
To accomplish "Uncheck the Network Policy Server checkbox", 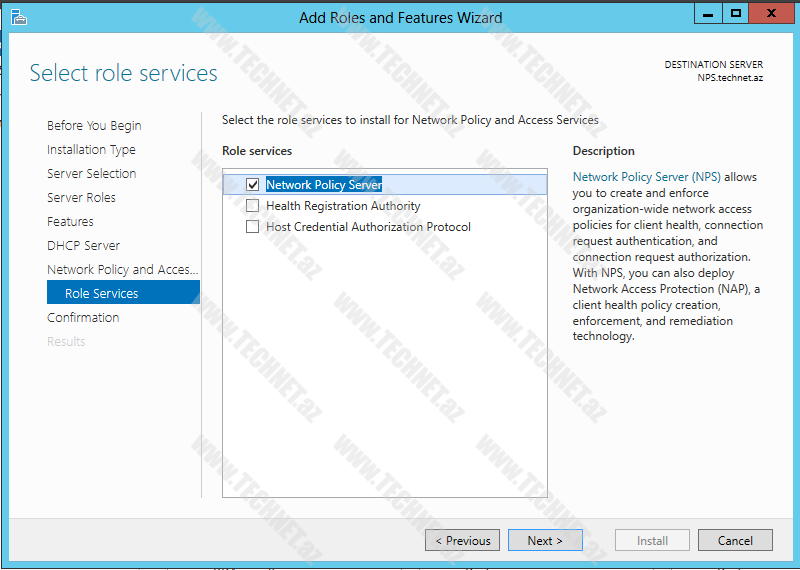I will tap(252, 185).
